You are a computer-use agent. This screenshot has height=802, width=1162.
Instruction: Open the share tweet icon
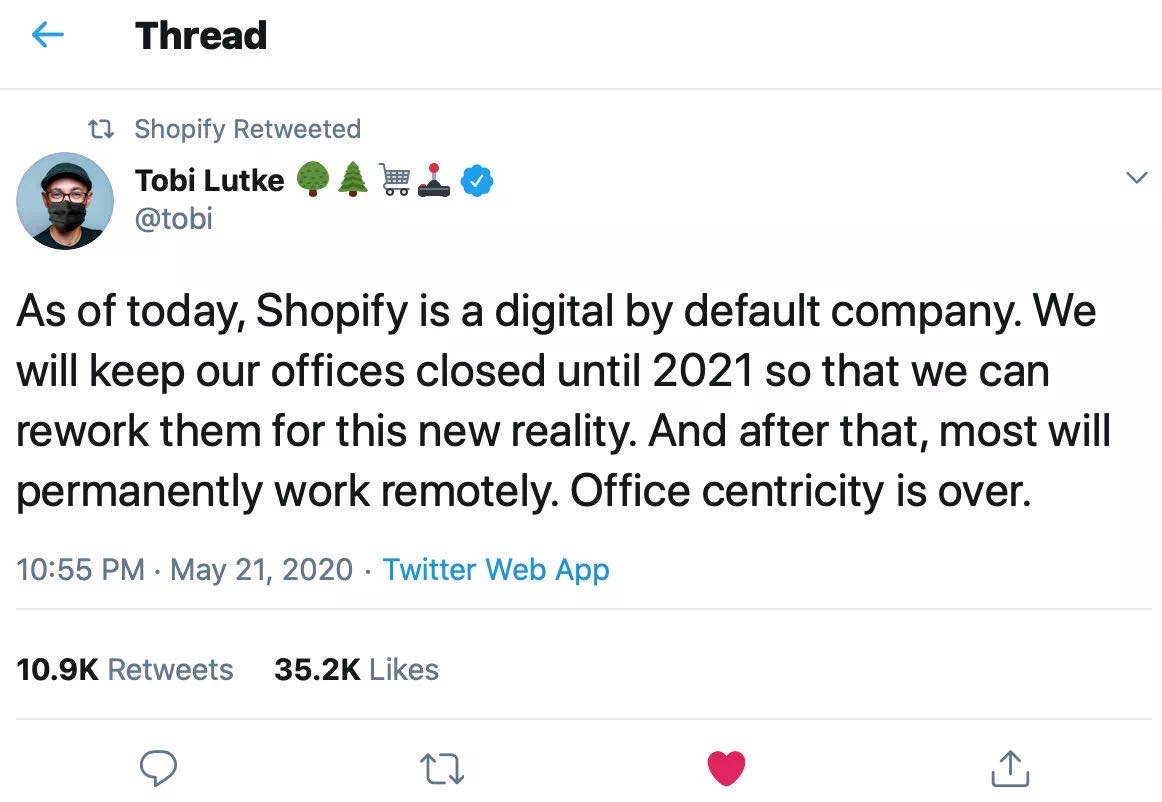(1010, 768)
